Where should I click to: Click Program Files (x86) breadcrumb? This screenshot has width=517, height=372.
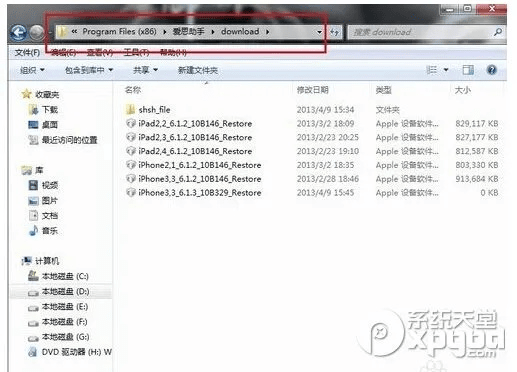[x=119, y=32]
